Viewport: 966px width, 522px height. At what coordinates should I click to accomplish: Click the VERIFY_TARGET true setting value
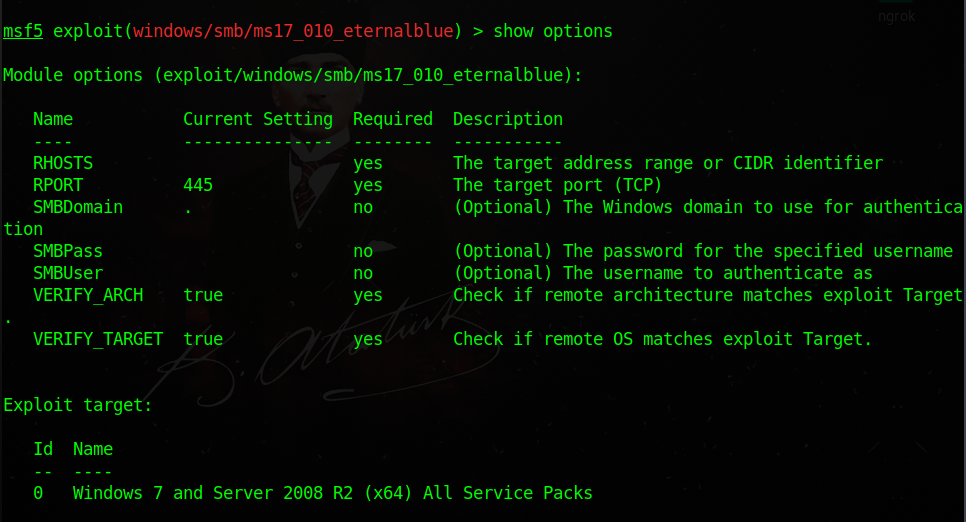pyautogui.click(x=203, y=339)
